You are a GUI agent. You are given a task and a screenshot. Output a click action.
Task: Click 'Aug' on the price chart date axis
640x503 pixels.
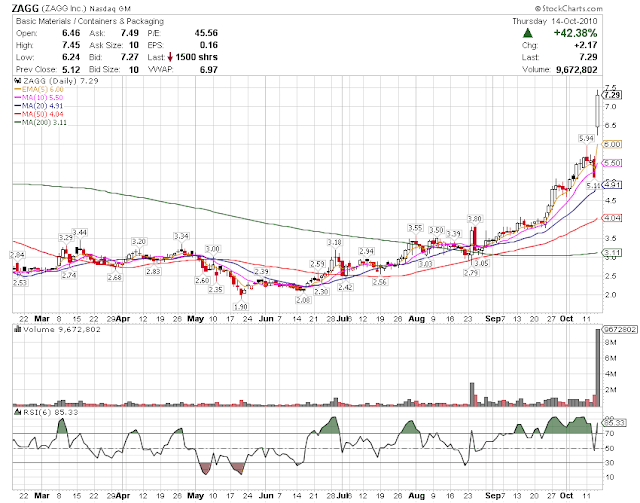(x=417, y=318)
